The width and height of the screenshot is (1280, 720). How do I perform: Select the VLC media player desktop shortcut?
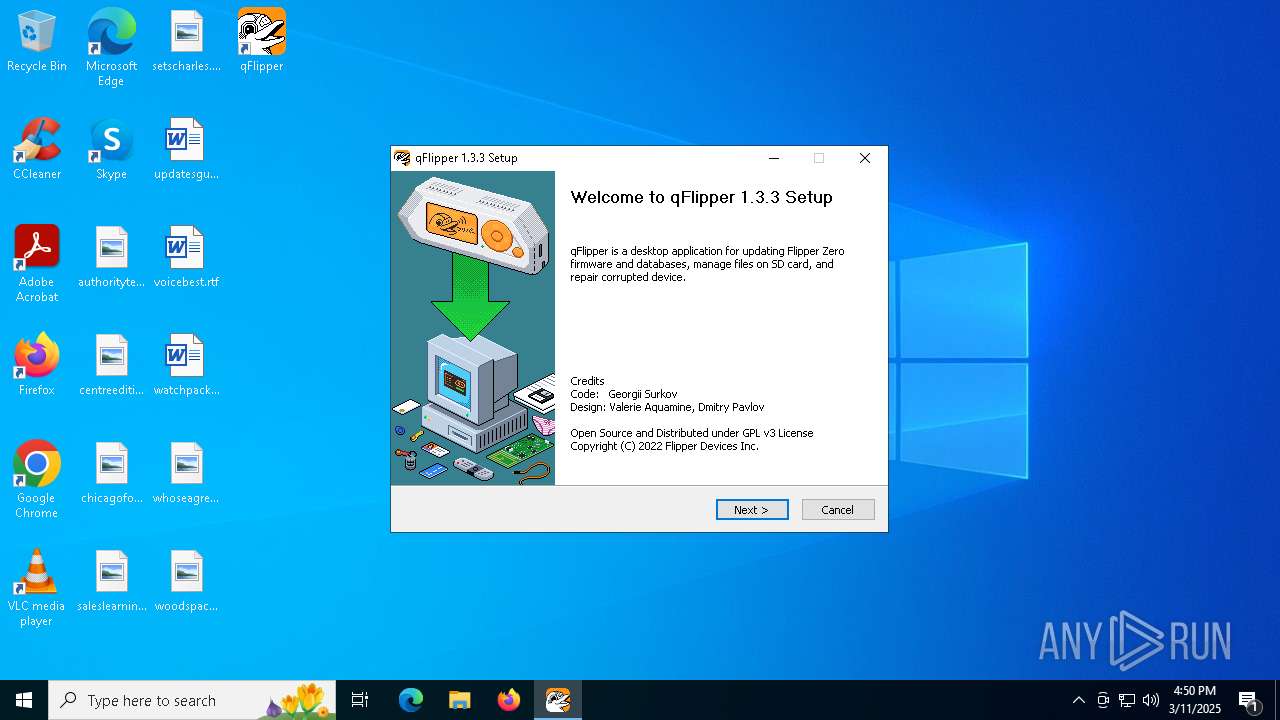pos(37,587)
